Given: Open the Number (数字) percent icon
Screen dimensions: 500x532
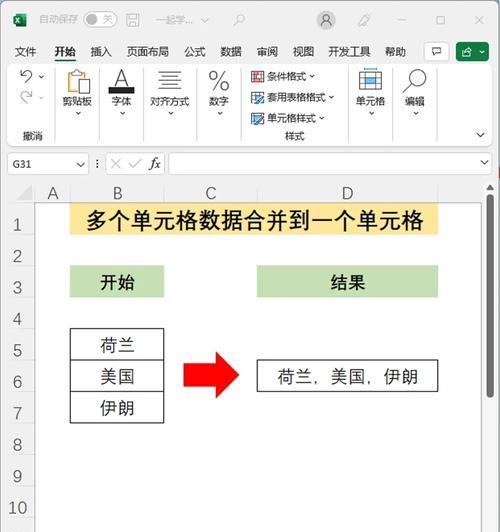Looking at the screenshot, I should (x=219, y=81).
